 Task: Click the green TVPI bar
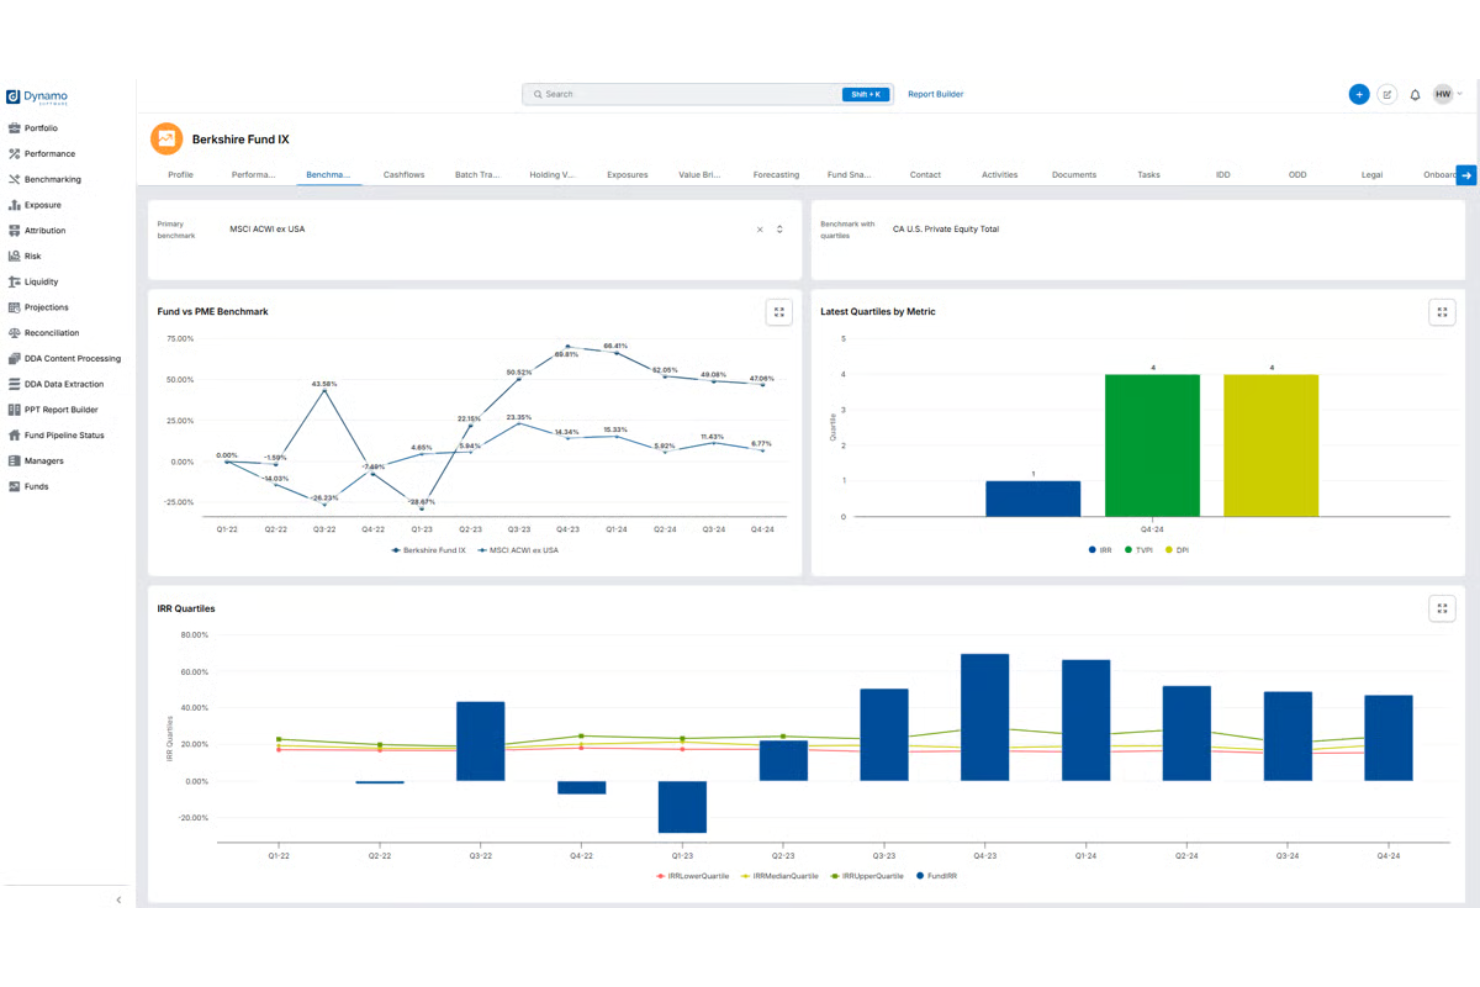(1152, 446)
